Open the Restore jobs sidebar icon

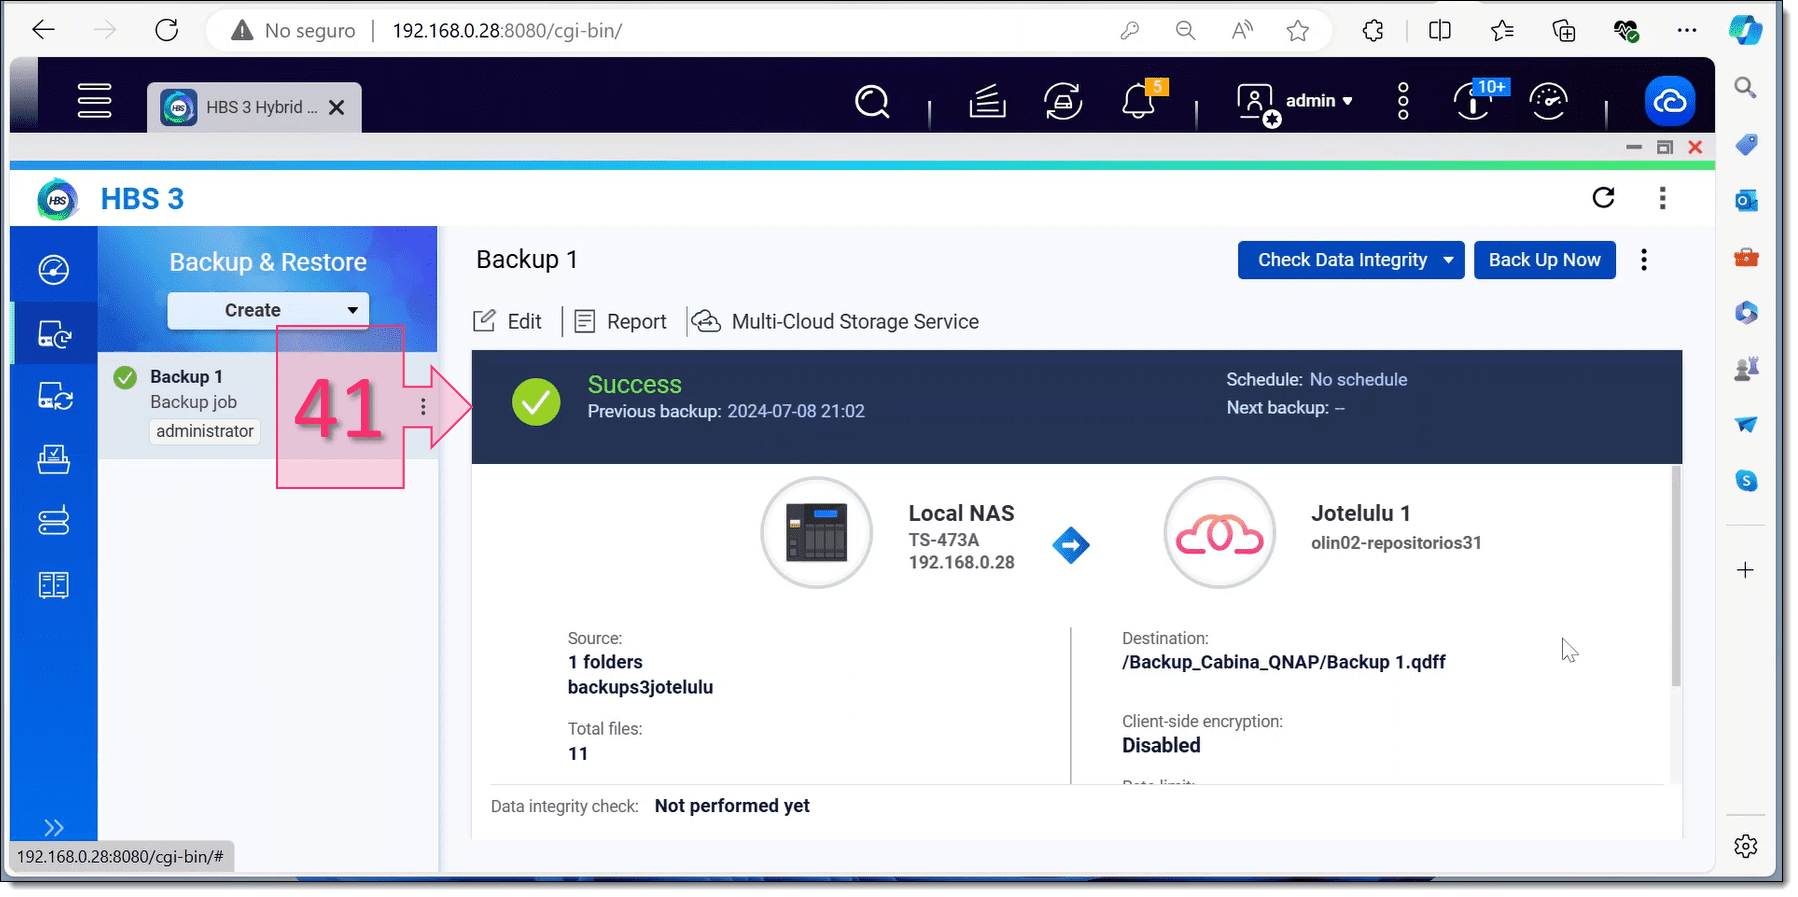54,459
